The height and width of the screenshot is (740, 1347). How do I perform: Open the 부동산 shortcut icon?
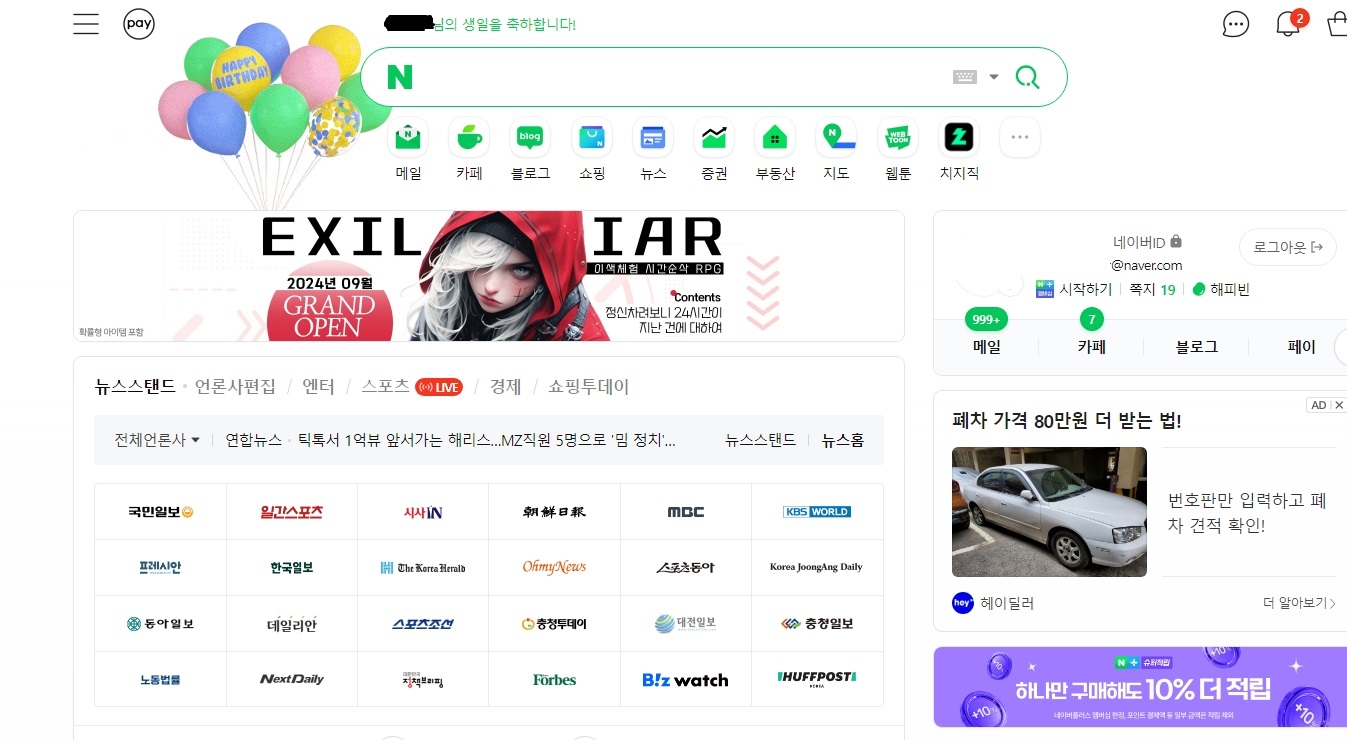click(x=775, y=138)
